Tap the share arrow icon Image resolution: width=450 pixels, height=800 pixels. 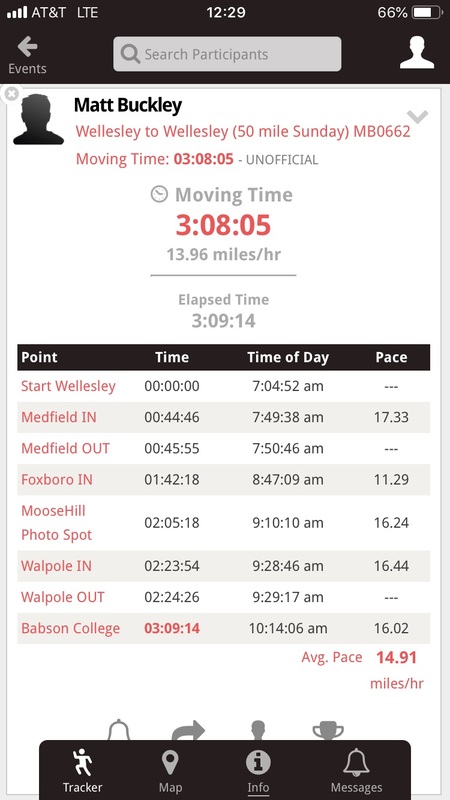(188, 730)
